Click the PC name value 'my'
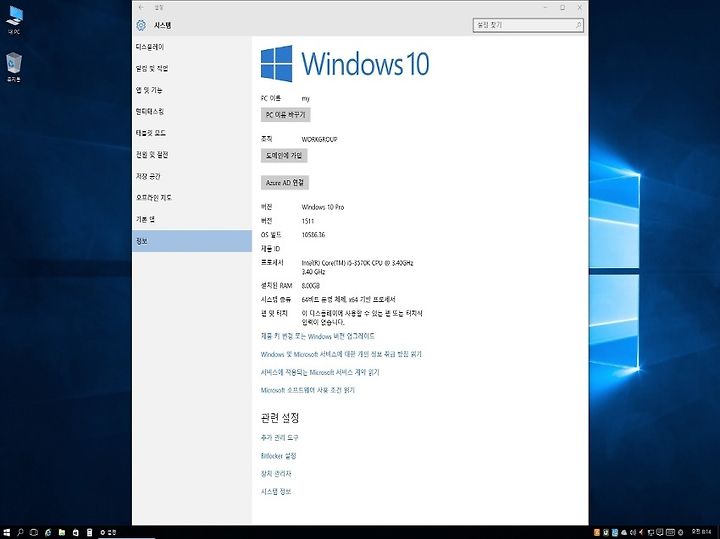This screenshot has width=720, height=539. [x=305, y=99]
